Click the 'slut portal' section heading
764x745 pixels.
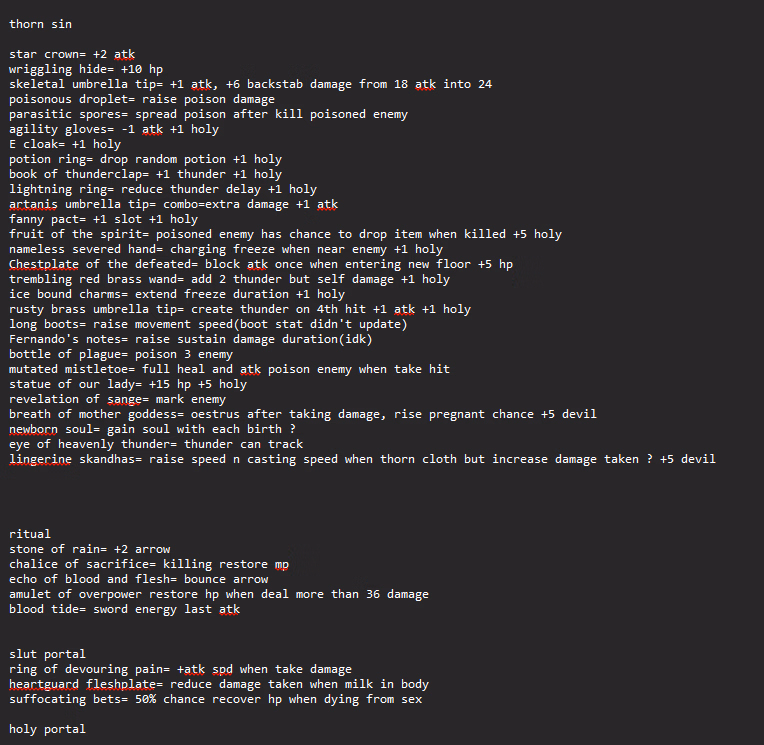click(x=47, y=654)
